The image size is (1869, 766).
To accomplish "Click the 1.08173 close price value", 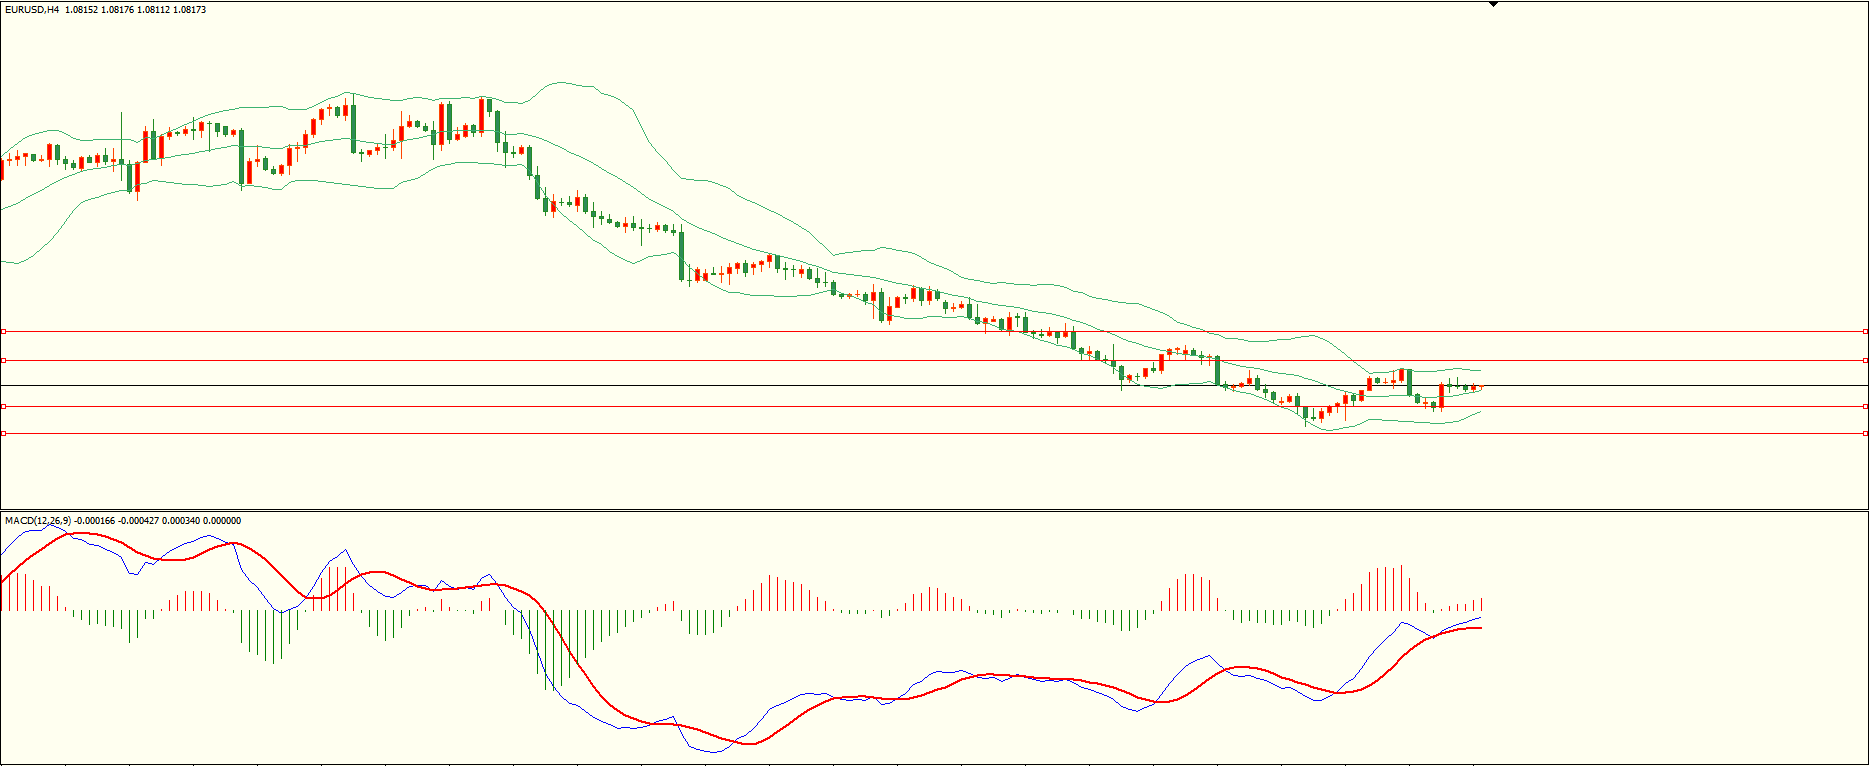I will (190, 10).
